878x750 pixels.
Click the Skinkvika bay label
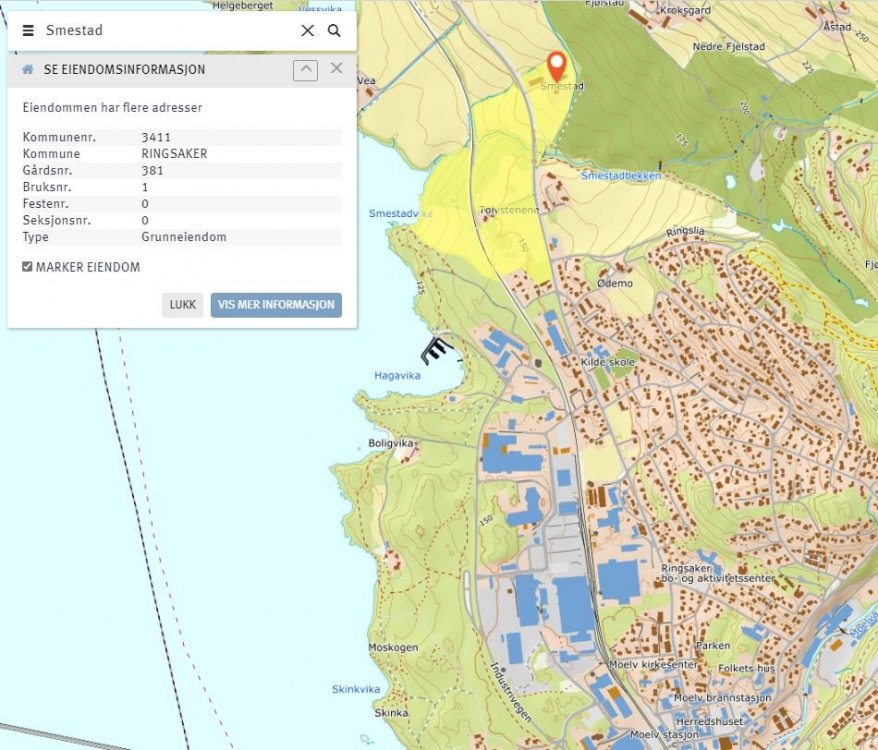[x=354, y=690]
